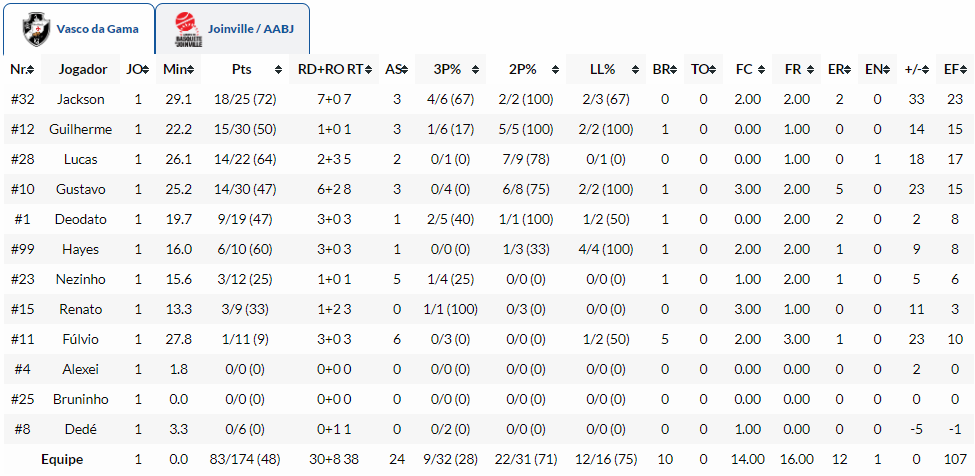This screenshot has height=476, width=975.
Task: Click the 3P% column header
Action: point(447,69)
